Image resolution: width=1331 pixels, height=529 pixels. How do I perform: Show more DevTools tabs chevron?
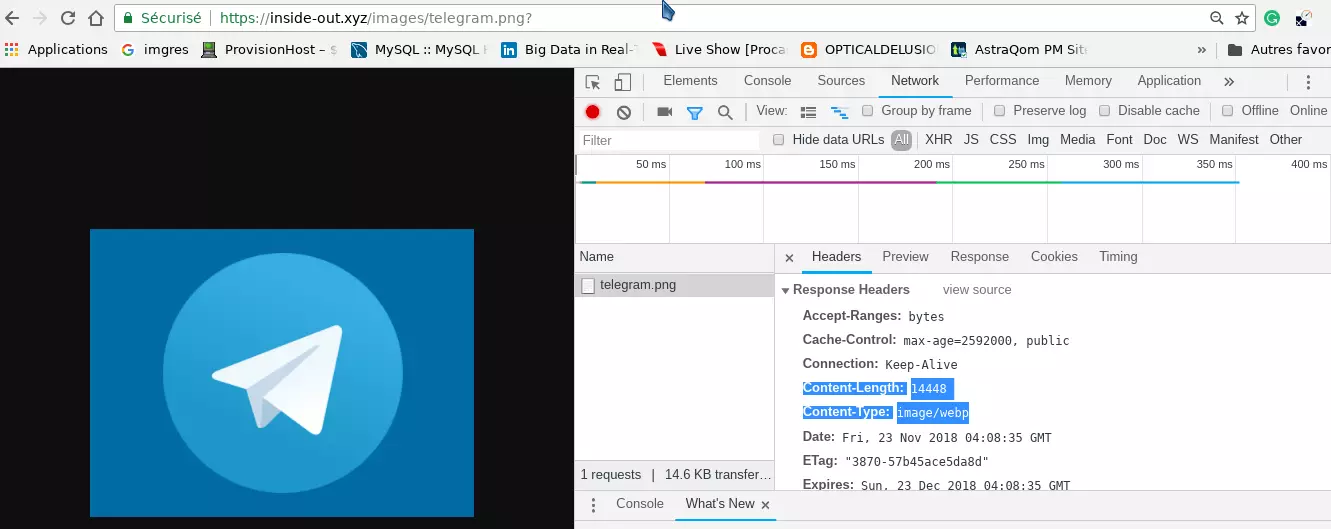click(1229, 82)
